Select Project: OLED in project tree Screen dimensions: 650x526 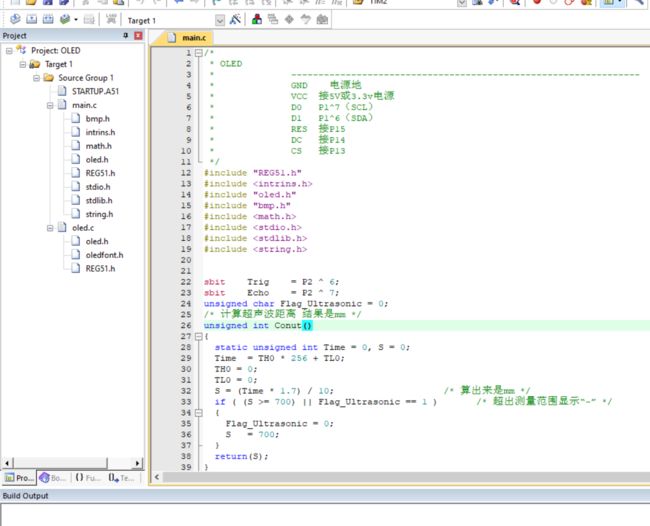(x=56, y=51)
